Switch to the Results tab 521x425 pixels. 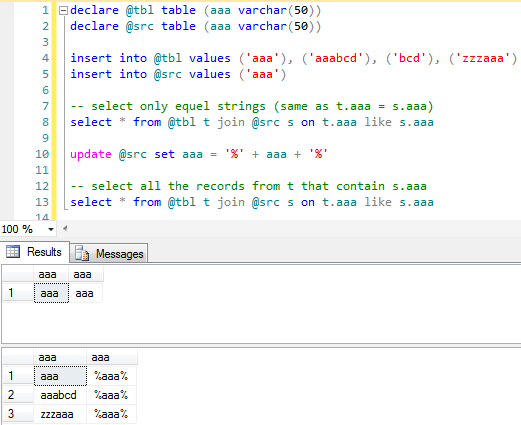click(x=35, y=252)
